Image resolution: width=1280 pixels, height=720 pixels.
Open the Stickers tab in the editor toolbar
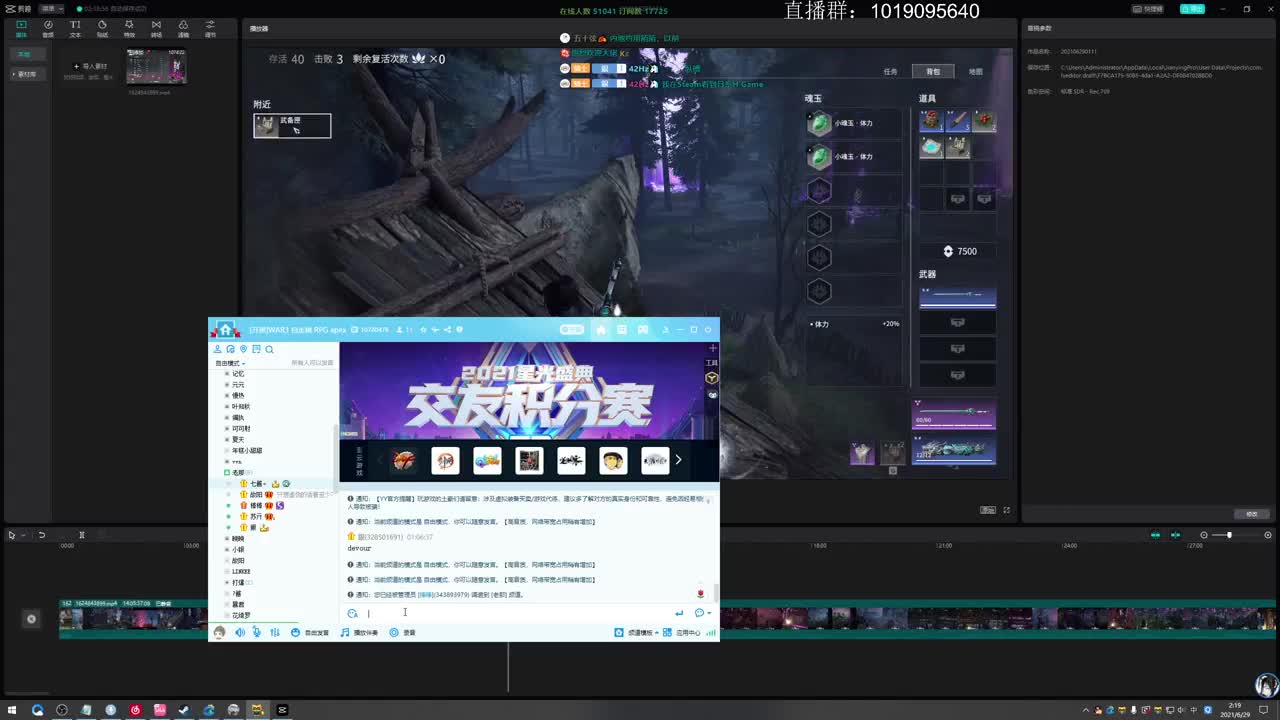[x=102, y=27]
